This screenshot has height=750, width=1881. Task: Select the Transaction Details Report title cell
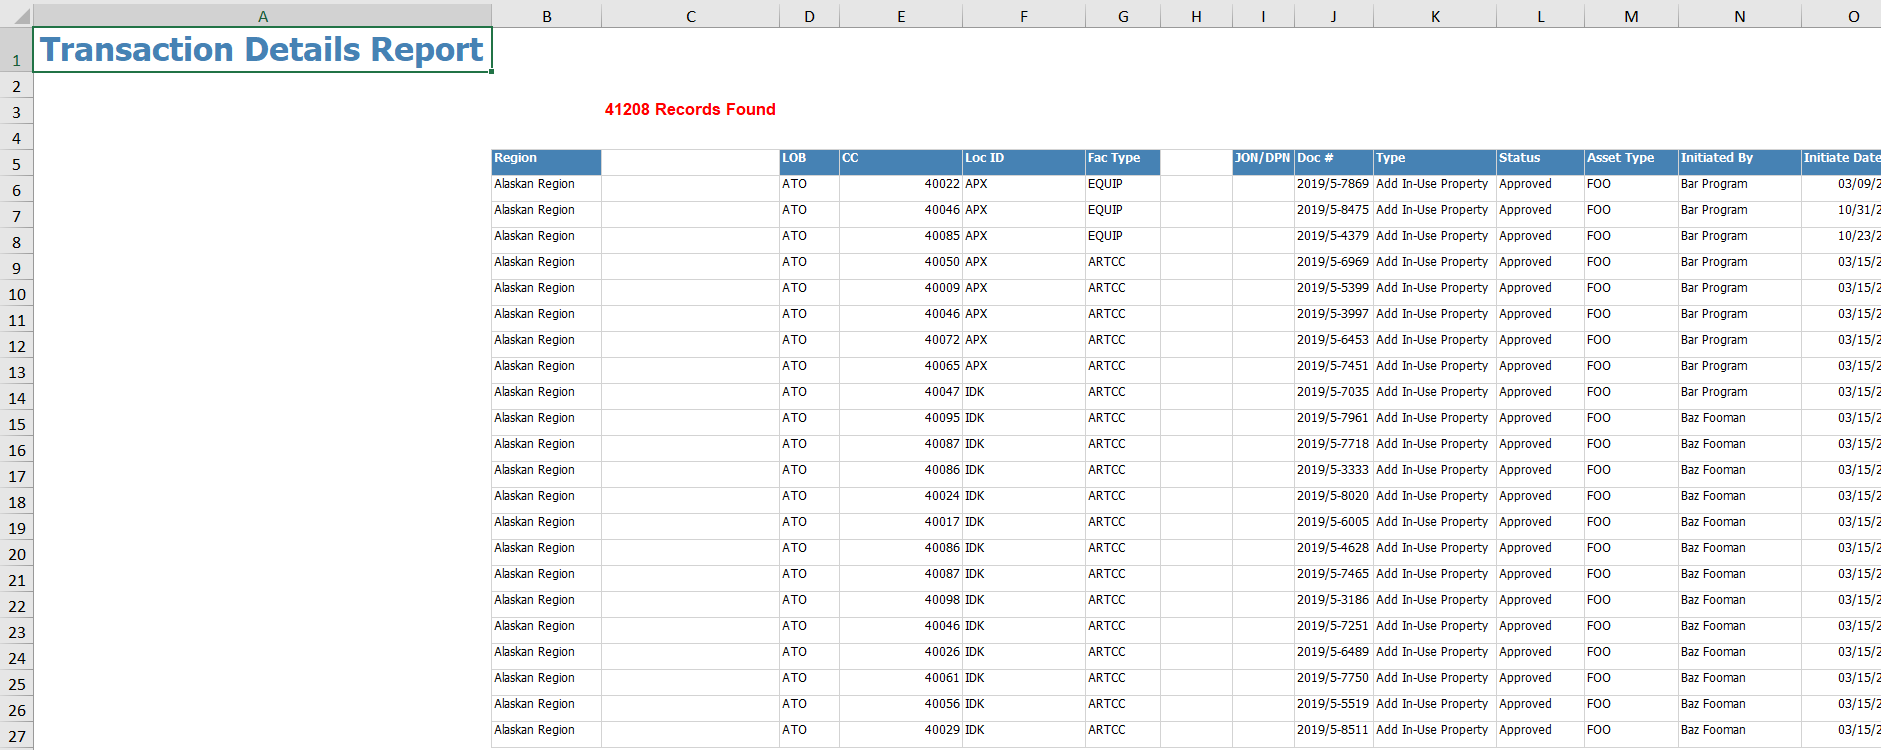[262, 50]
